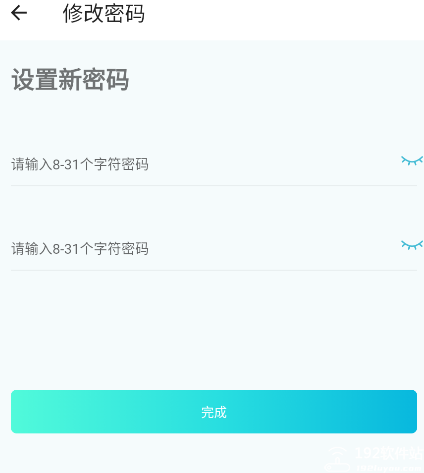The width and height of the screenshot is (424, 473).
Task: Click the underline below the first password field
Action: (x=214, y=185)
